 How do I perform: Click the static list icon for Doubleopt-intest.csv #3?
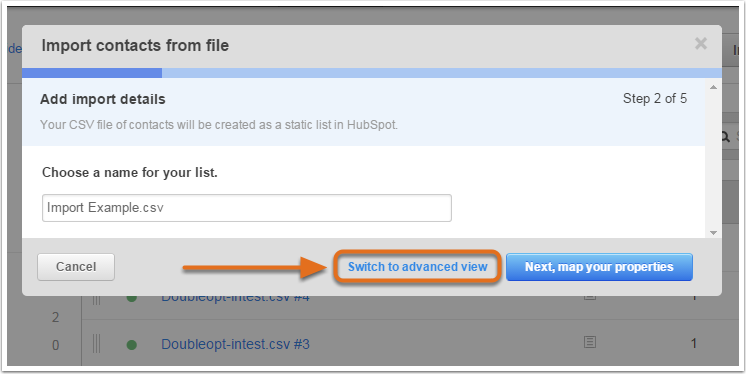[590, 342]
